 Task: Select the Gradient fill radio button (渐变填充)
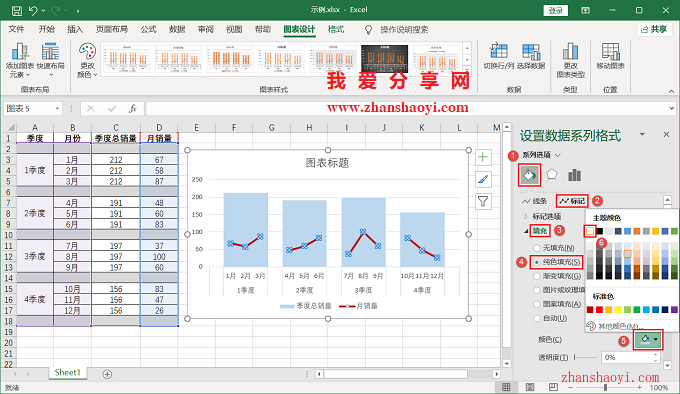point(537,276)
